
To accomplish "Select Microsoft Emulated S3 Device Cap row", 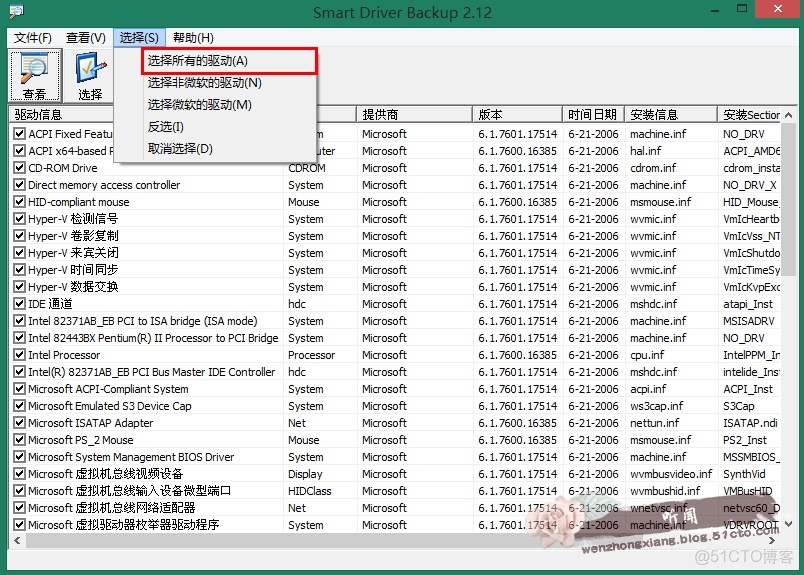I will click(x=395, y=406).
